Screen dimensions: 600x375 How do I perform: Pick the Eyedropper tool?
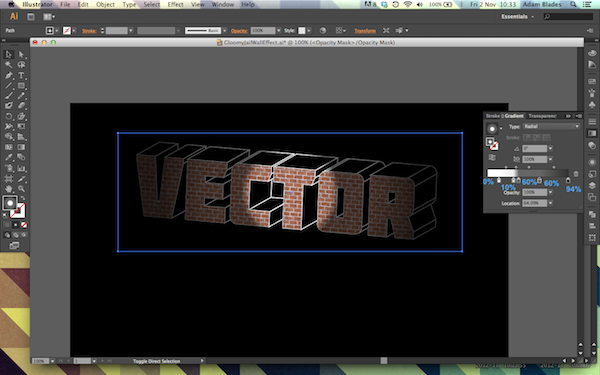8,158
